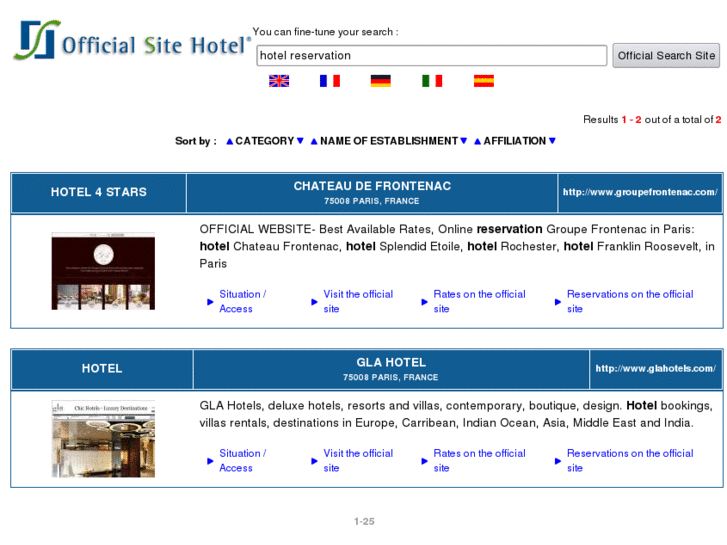Open reservations on official site for Chateau de Frontenac
Screen dimensions: 727x545
pyautogui.click(x=630, y=301)
